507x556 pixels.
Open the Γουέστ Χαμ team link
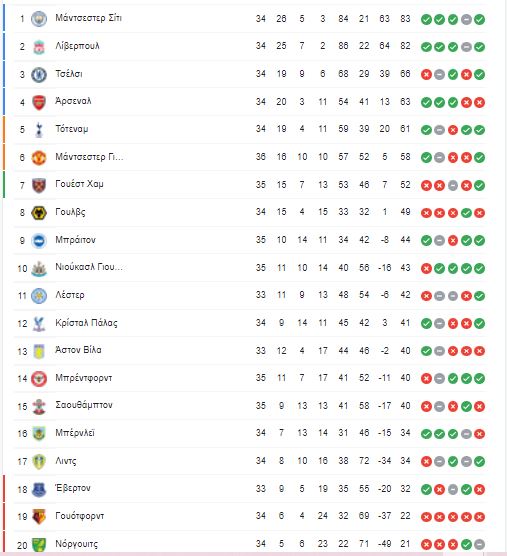79,184
